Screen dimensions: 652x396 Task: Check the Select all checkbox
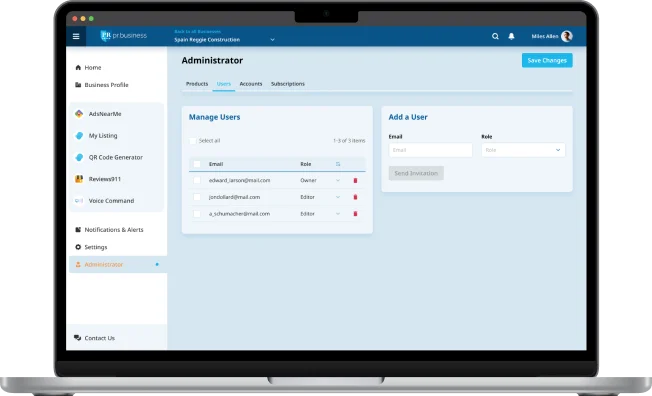[x=193, y=141]
